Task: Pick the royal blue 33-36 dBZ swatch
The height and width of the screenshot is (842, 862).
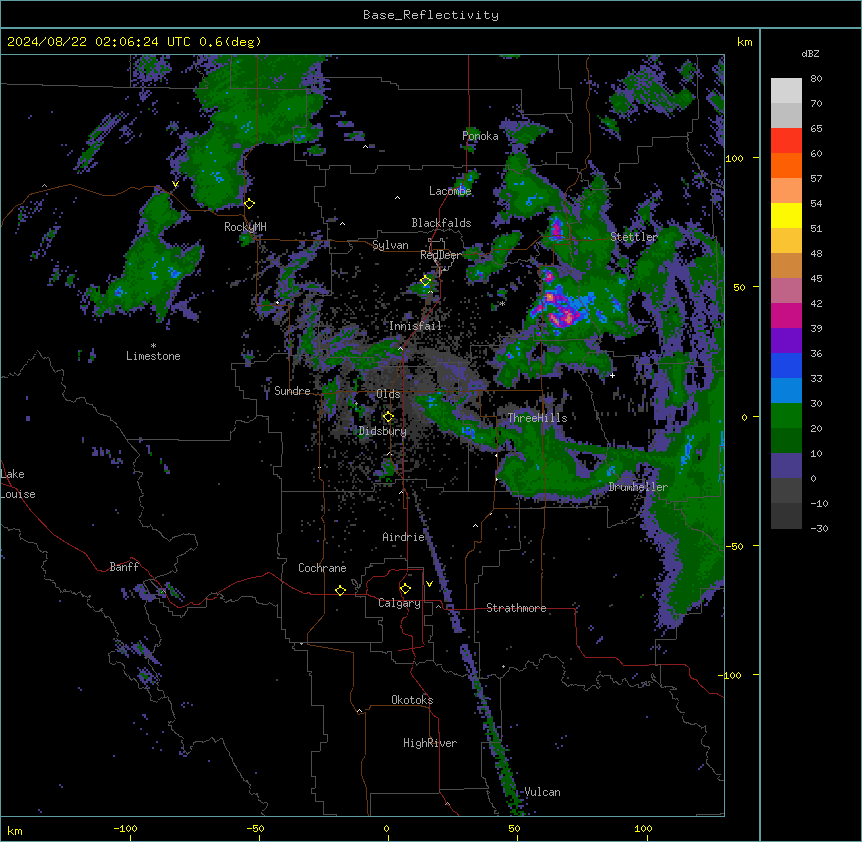Action: (x=786, y=365)
